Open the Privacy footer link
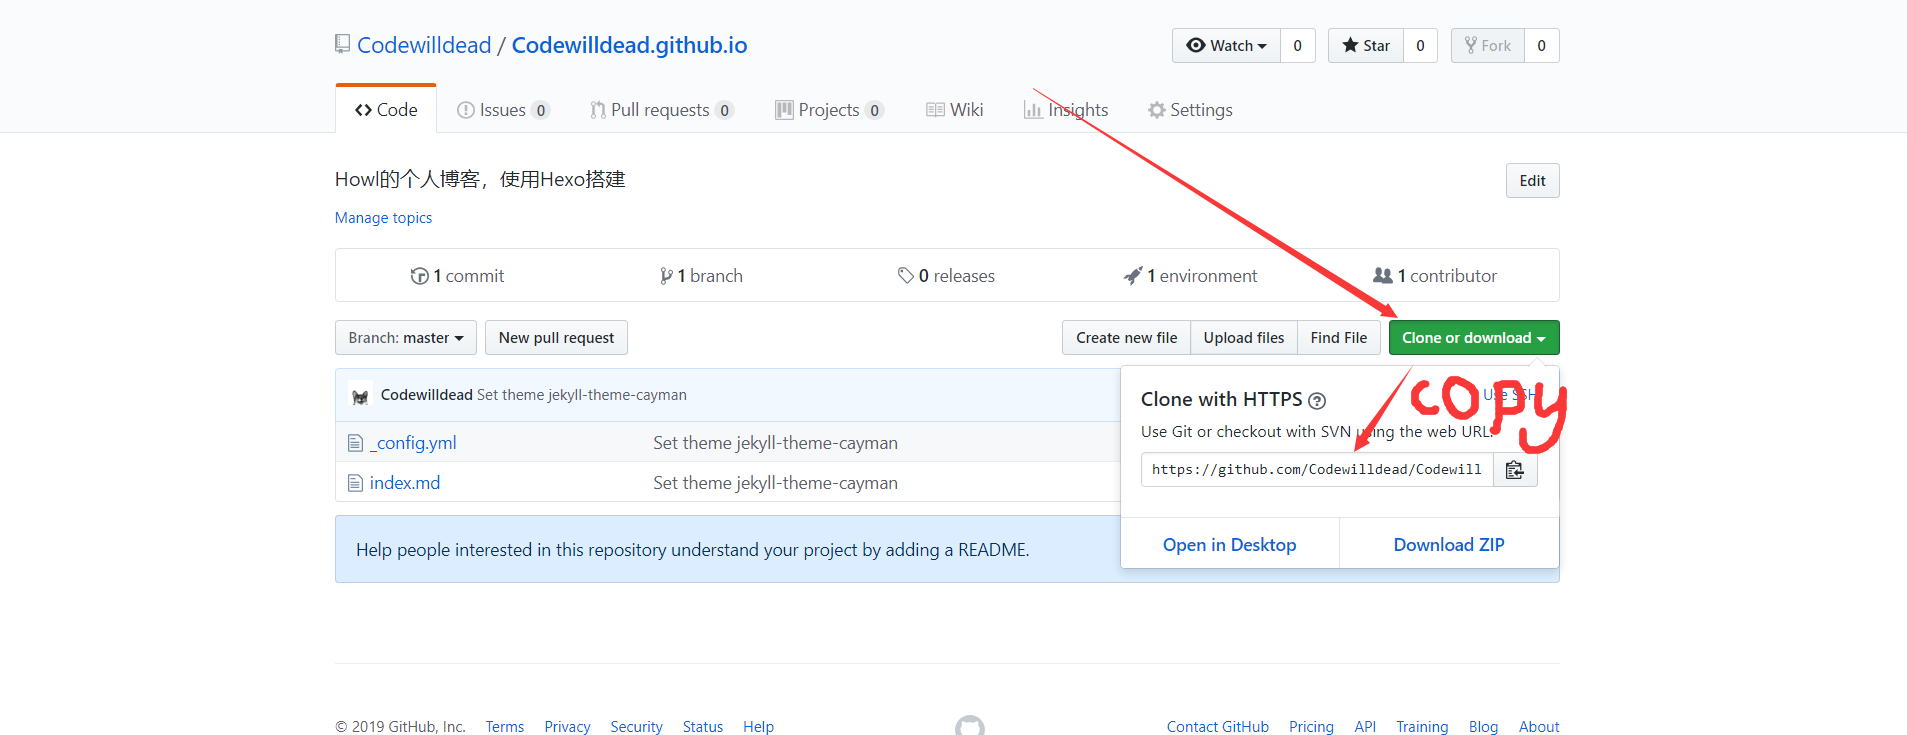Image resolution: width=1907 pixels, height=735 pixels. [567, 727]
